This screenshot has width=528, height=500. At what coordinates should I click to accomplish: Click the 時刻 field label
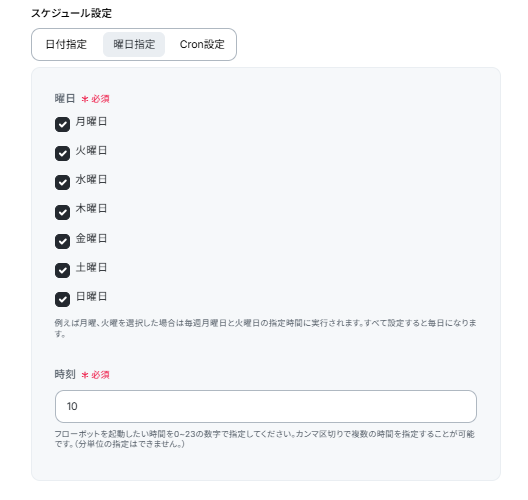pyautogui.click(x=65, y=374)
